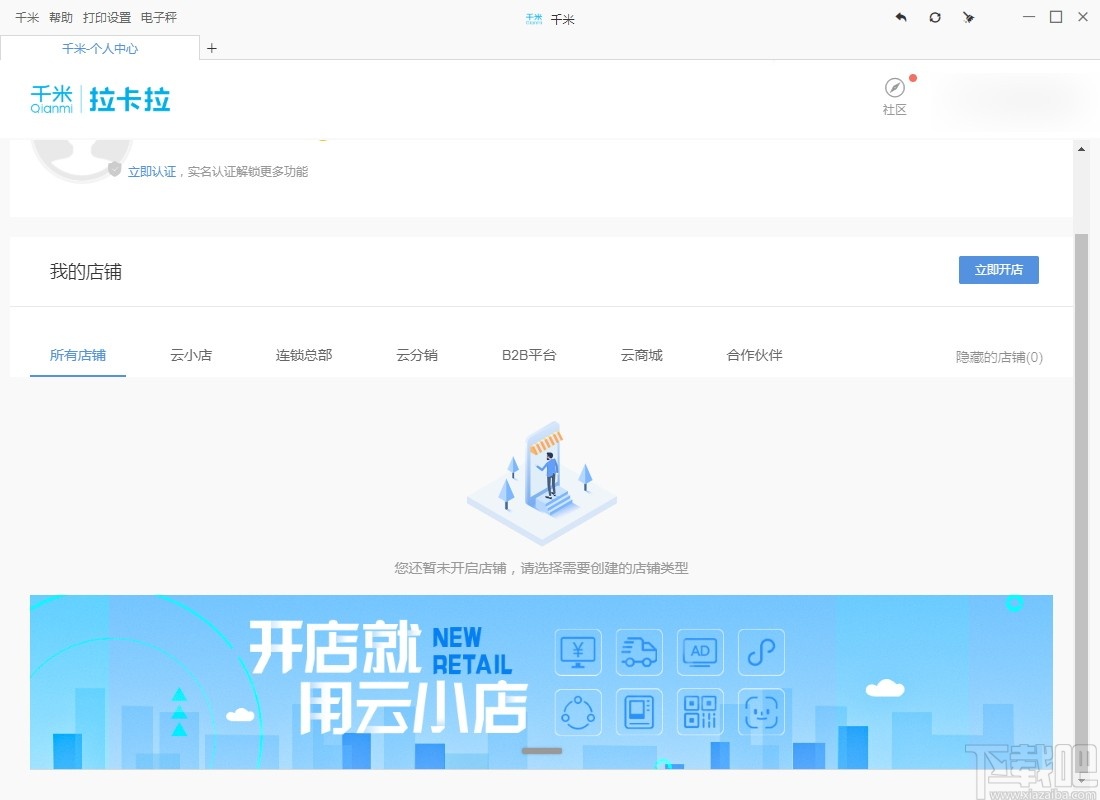The width and height of the screenshot is (1100, 800).
Task: Click the 立即认证 verification link
Action: (152, 171)
